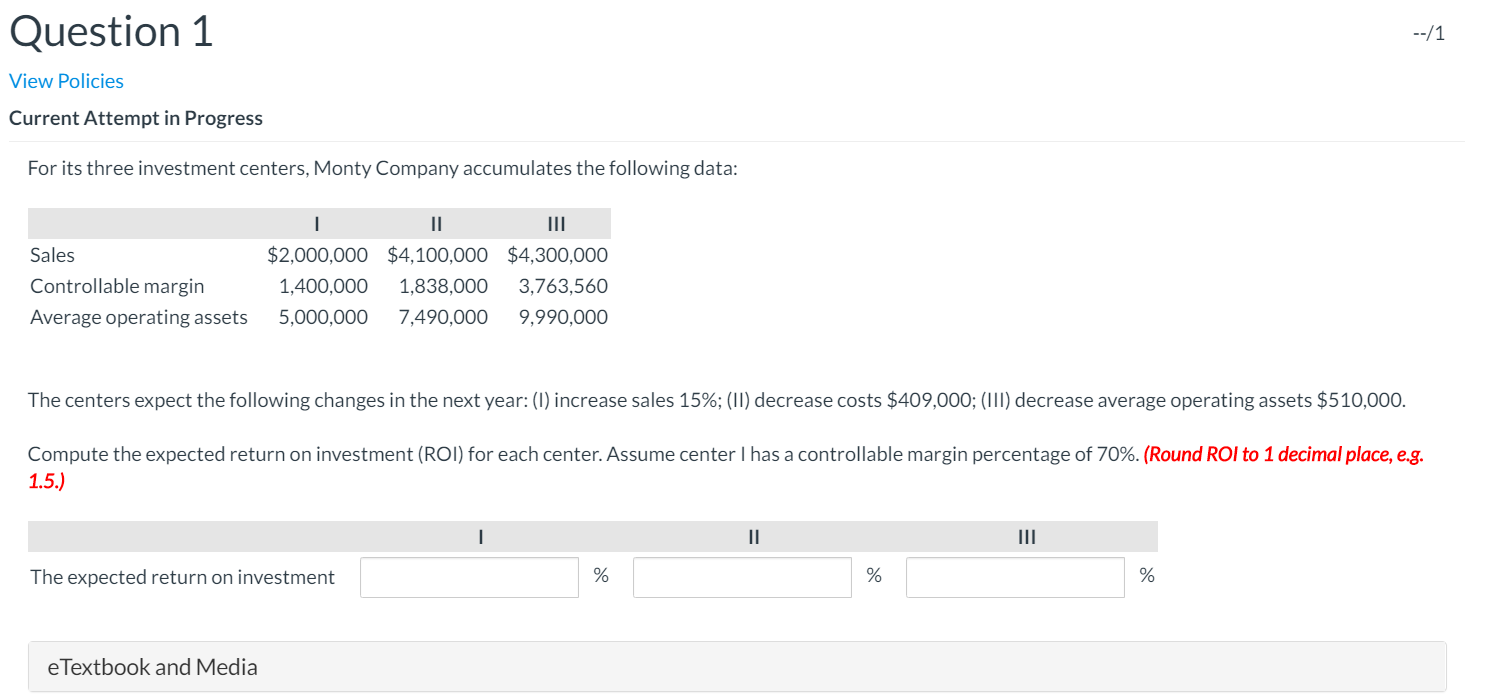Click the ROI input field for center I
The image size is (1499, 696).
tap(468, 576)
